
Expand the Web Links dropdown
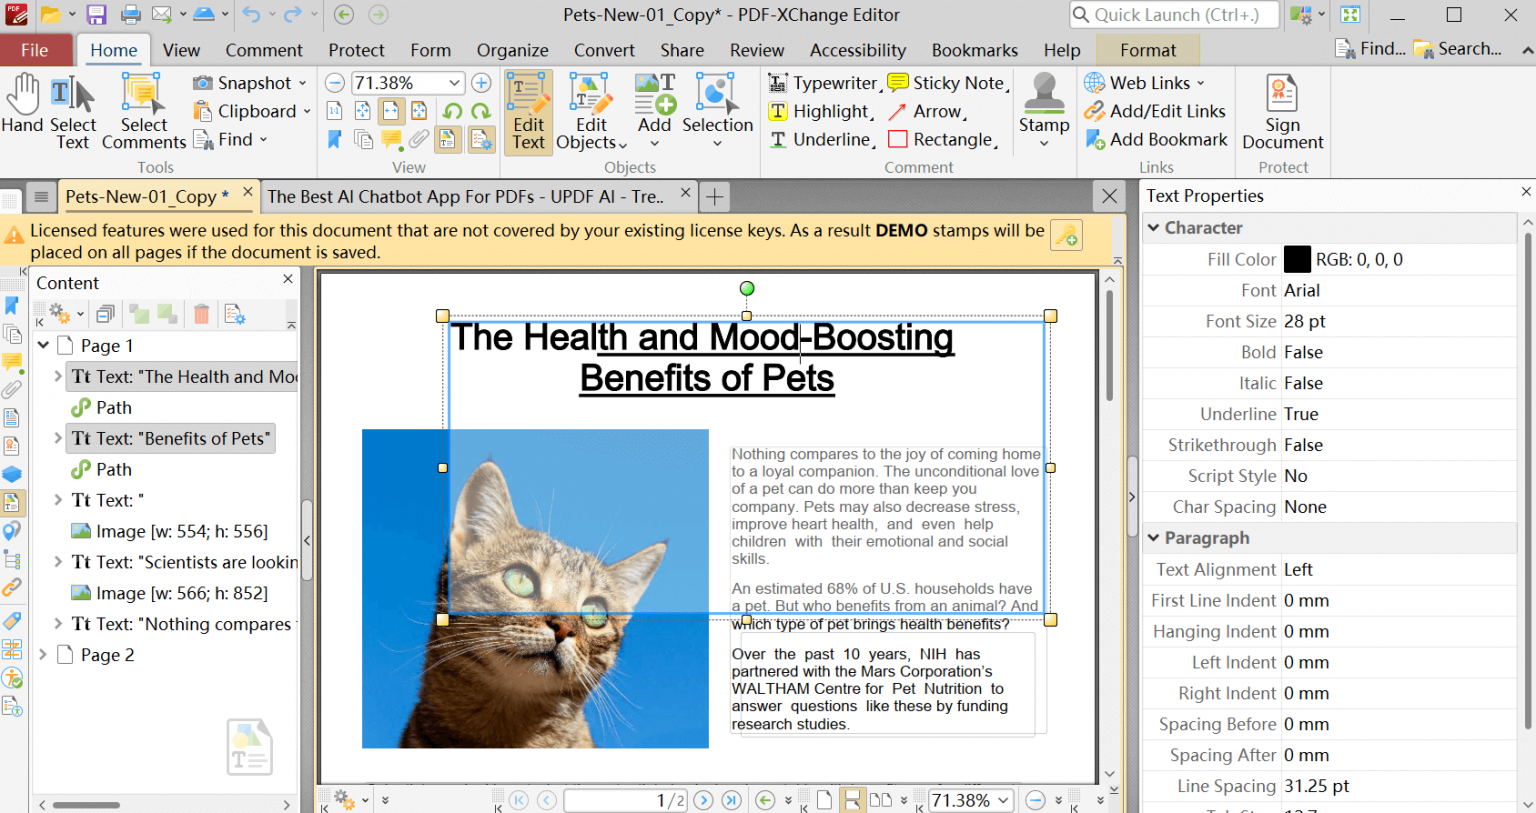coord(1201,83)
